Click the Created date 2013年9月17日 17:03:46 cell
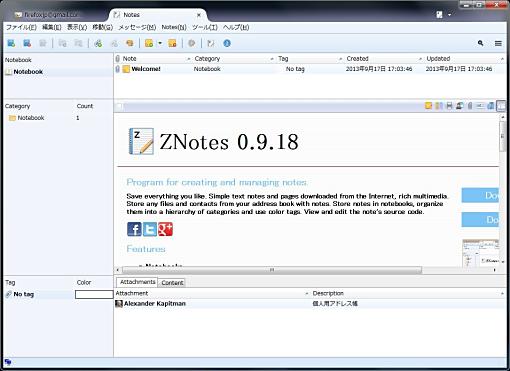This screenshot has width=510, height=371. click(379, 69)
